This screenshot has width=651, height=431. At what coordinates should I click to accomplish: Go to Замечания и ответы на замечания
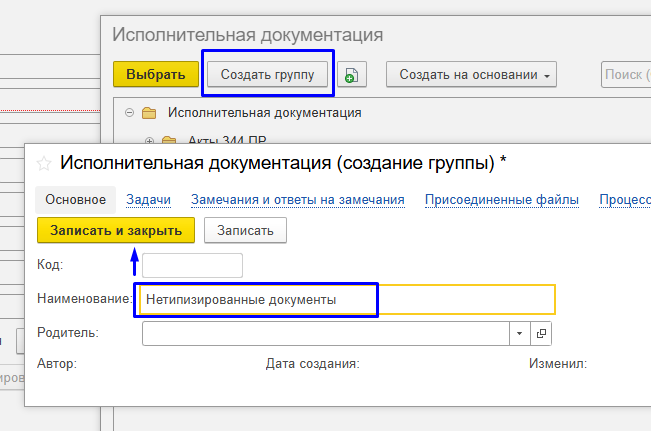tap(297, 199)
